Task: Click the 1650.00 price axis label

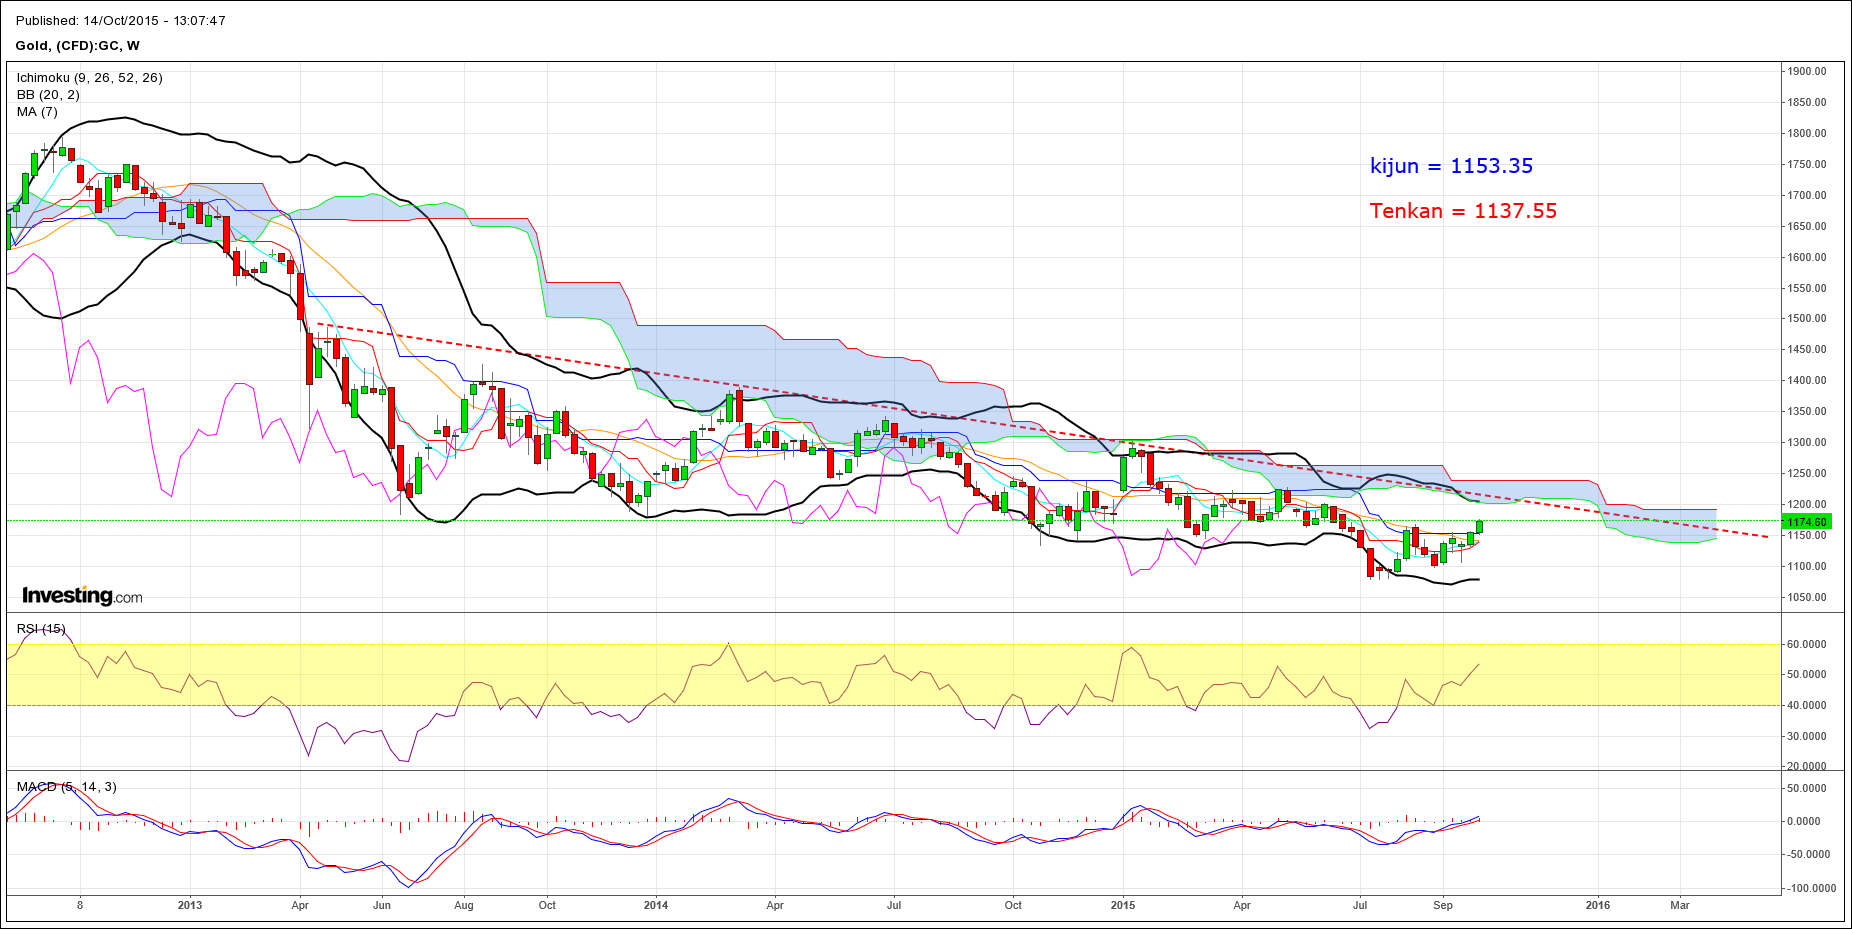Action: pyautogui.click(x=1807, y=226)
